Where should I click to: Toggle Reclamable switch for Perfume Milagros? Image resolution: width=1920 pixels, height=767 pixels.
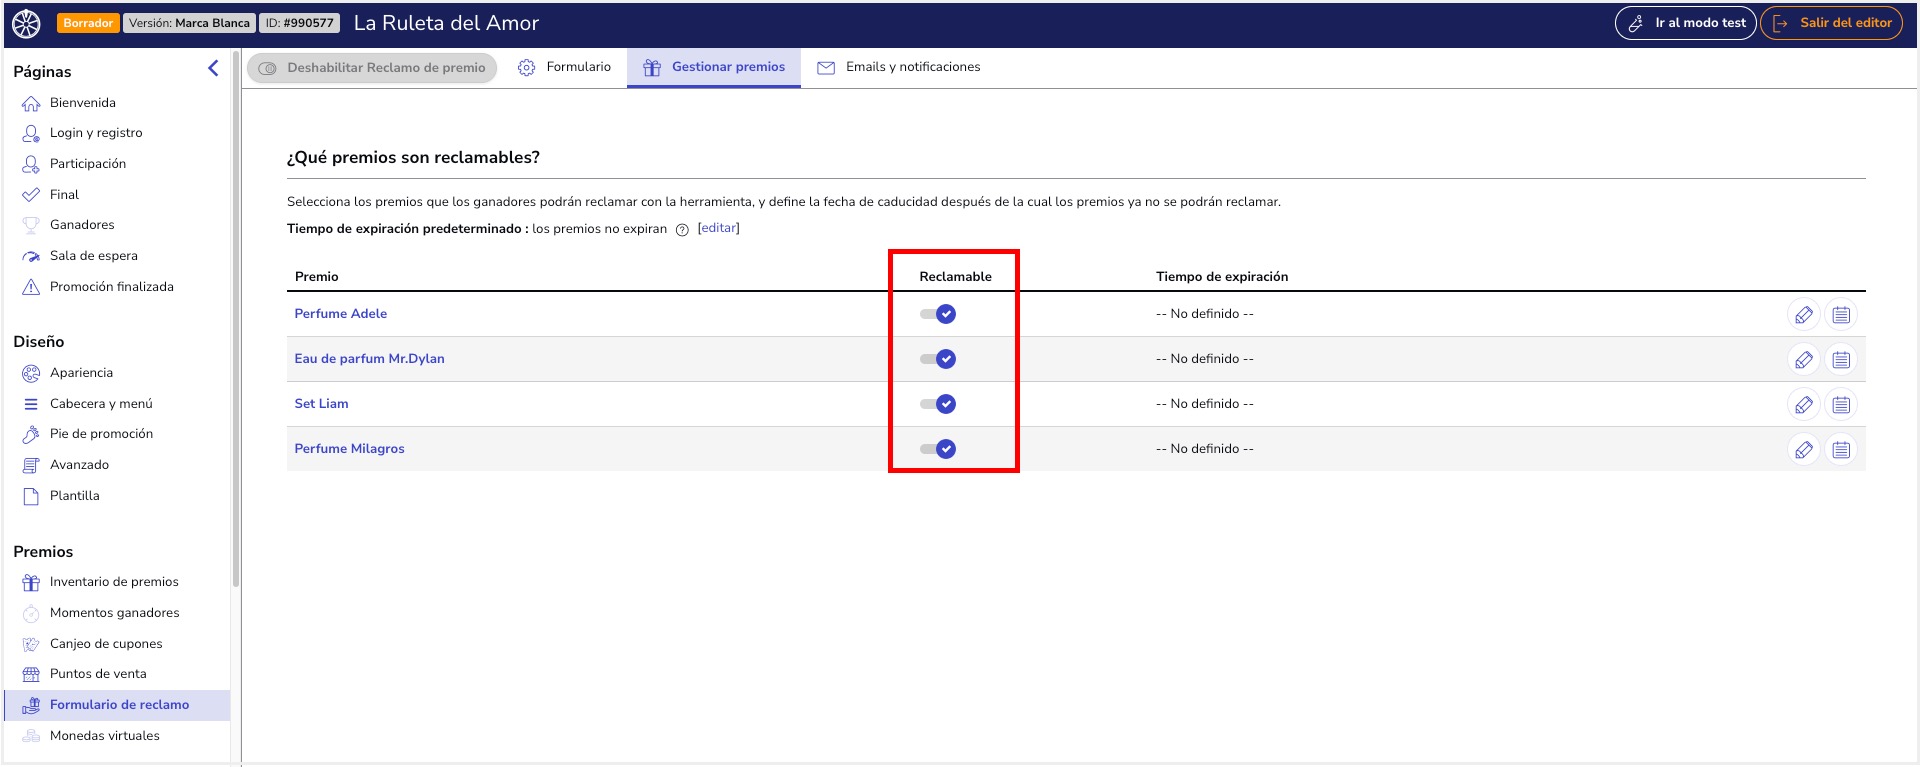click(938, 449)
